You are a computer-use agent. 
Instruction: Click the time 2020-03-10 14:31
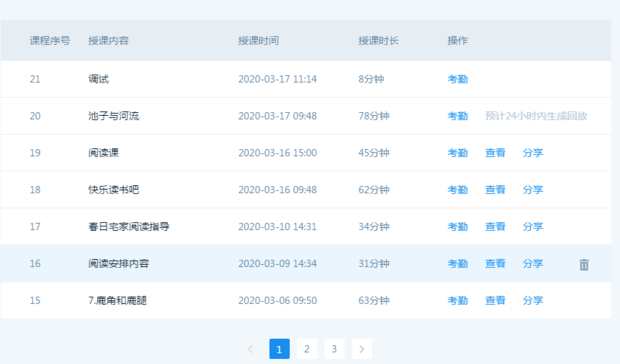[x=277, y=226]
